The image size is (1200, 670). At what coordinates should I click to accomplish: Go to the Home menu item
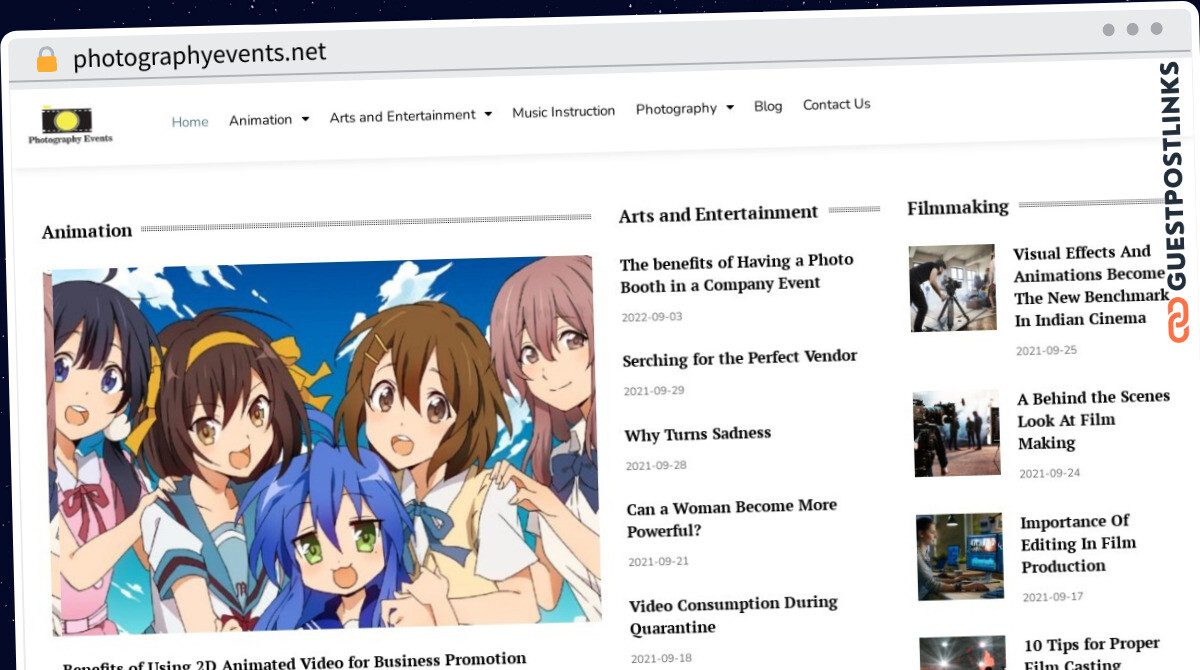pos(190,122)
